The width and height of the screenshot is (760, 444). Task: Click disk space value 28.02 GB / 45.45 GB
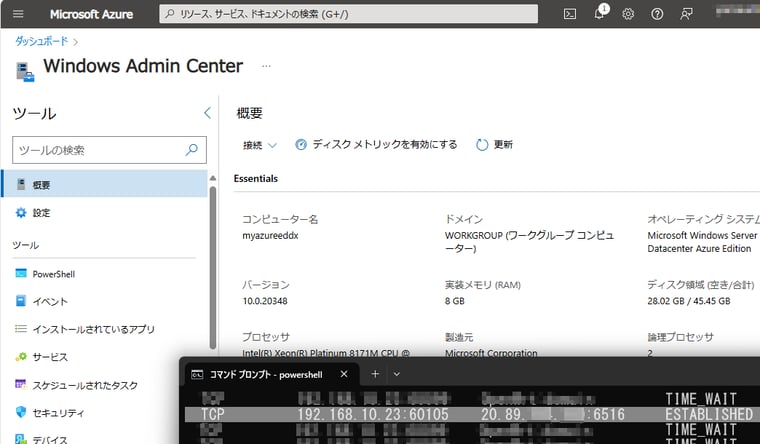point(689,301)
